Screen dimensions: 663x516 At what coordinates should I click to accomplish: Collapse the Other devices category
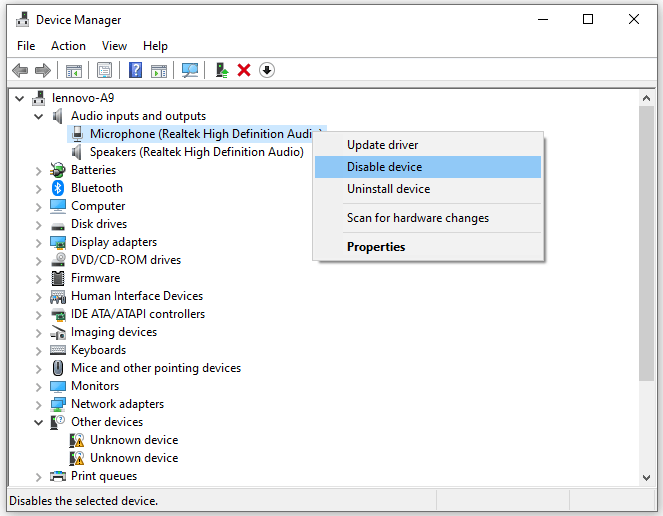(x=38, y=423)
